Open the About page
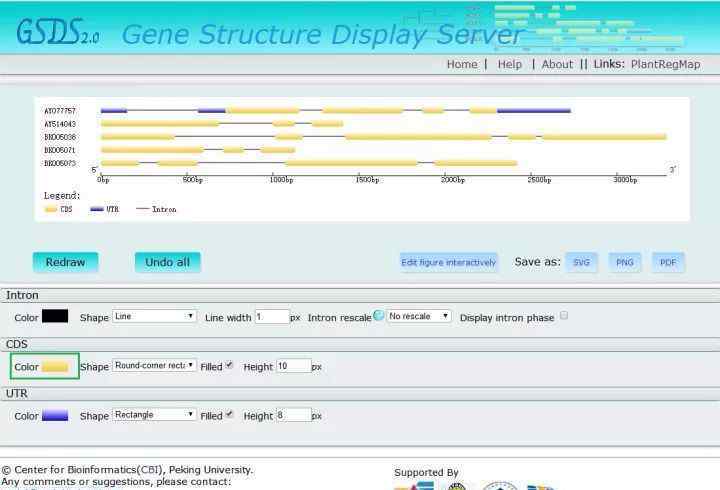The height and width of the screenshot is (490, 720). pyautogui.click(x=557, y=64)
